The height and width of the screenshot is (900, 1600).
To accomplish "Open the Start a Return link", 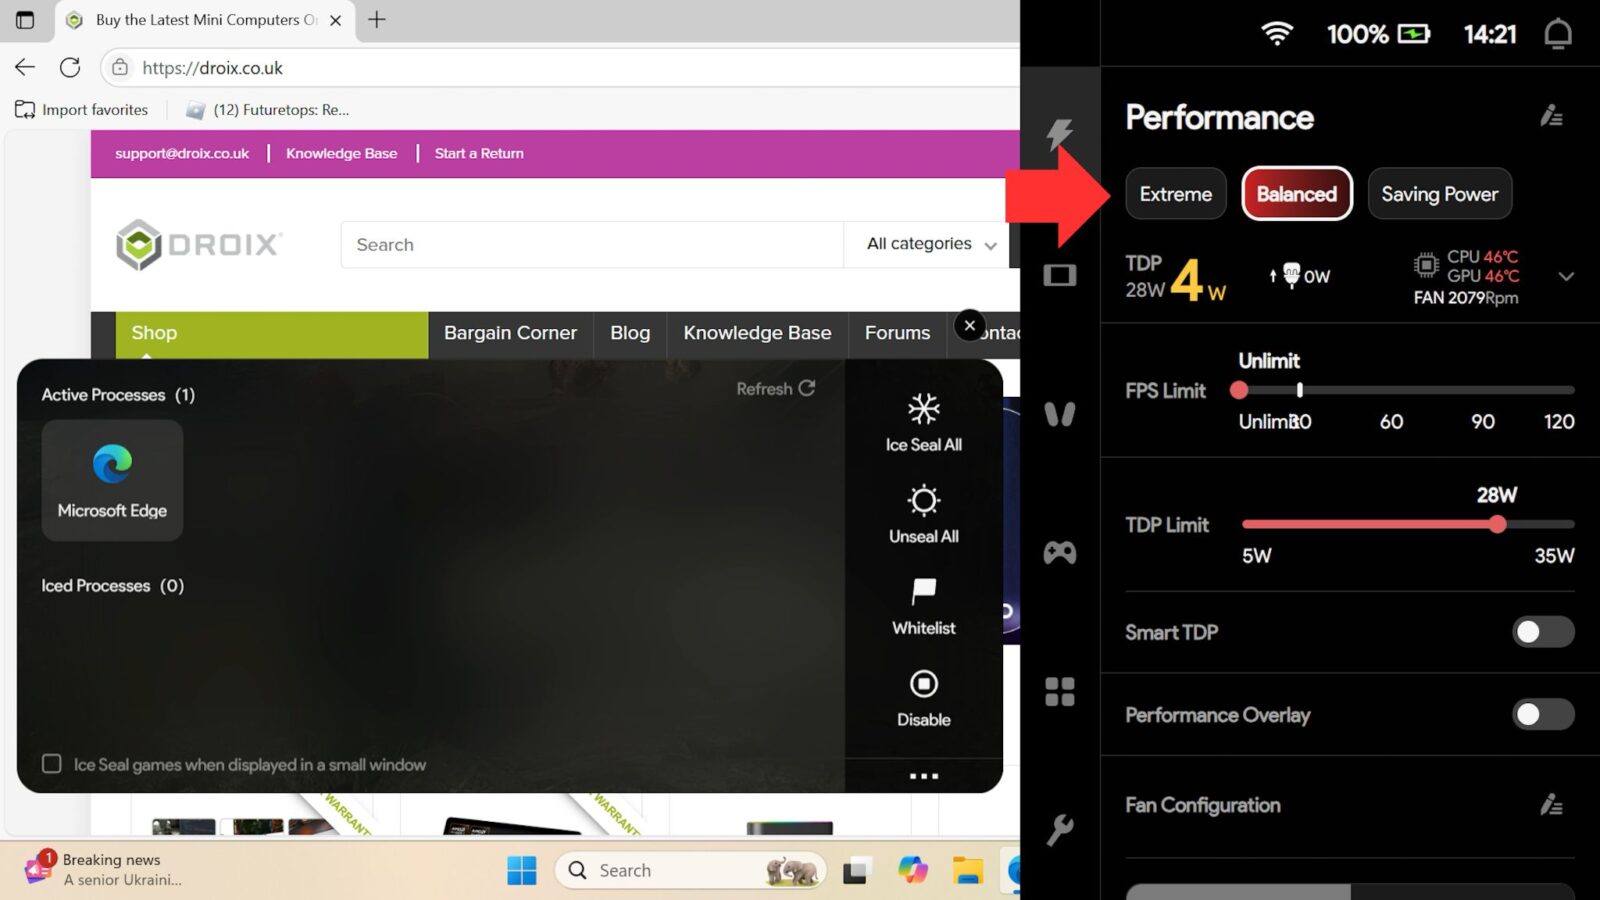I will 478,153.
